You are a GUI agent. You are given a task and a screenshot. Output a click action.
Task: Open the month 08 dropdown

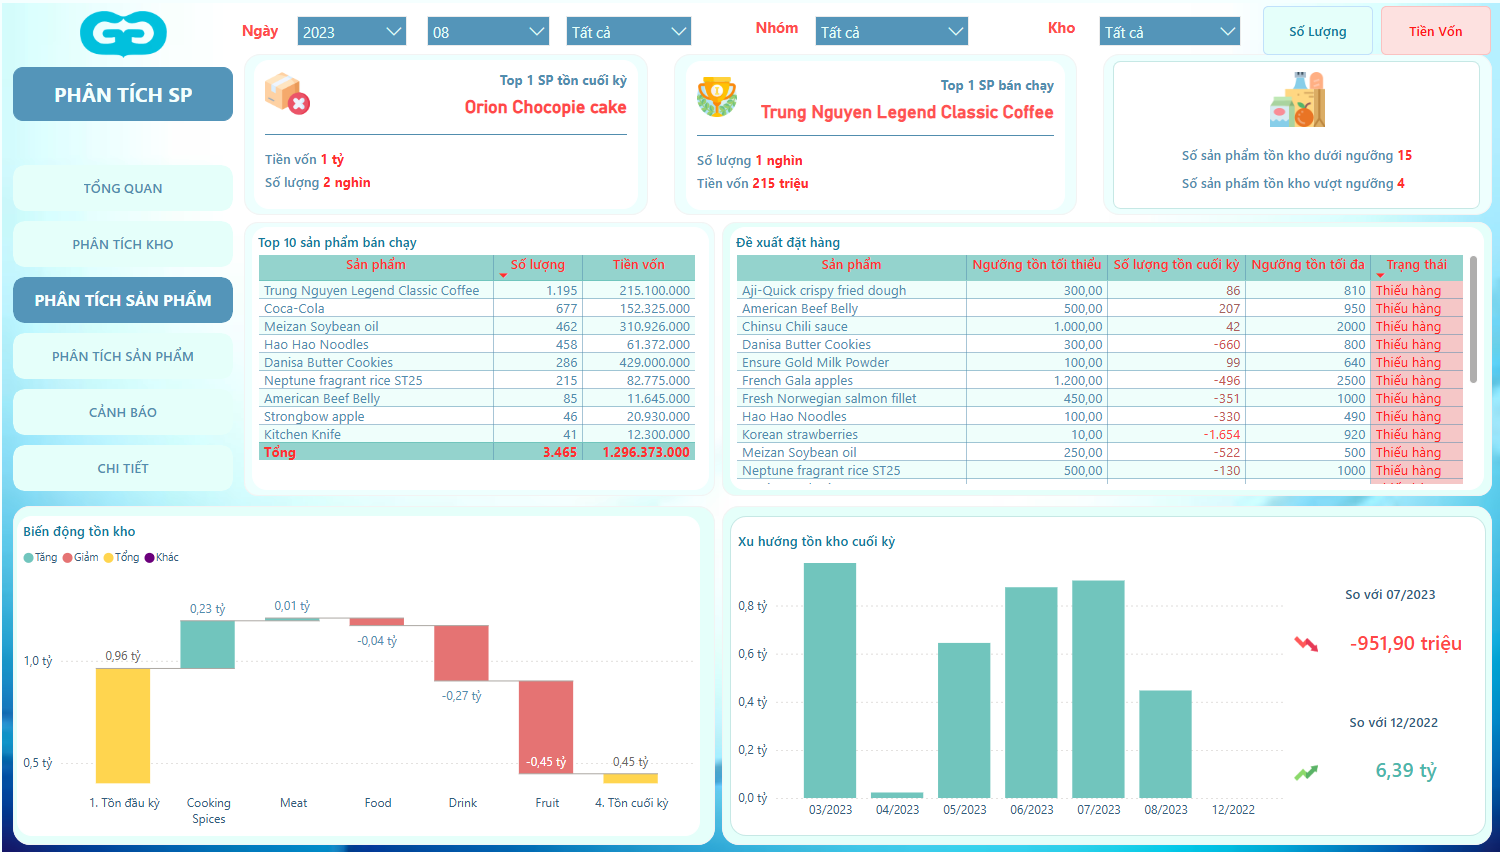coord(488,32)
